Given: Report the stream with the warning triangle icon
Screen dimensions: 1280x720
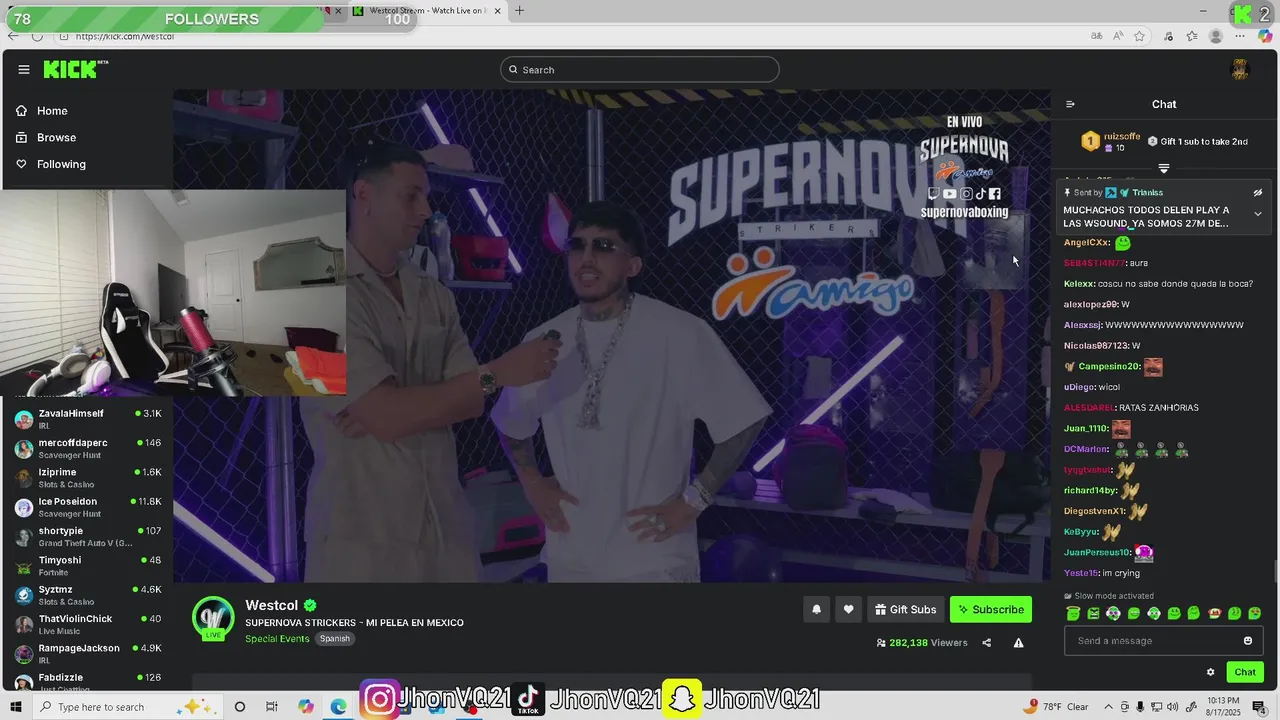Looking at the screenshot, I should (1018, 643).
